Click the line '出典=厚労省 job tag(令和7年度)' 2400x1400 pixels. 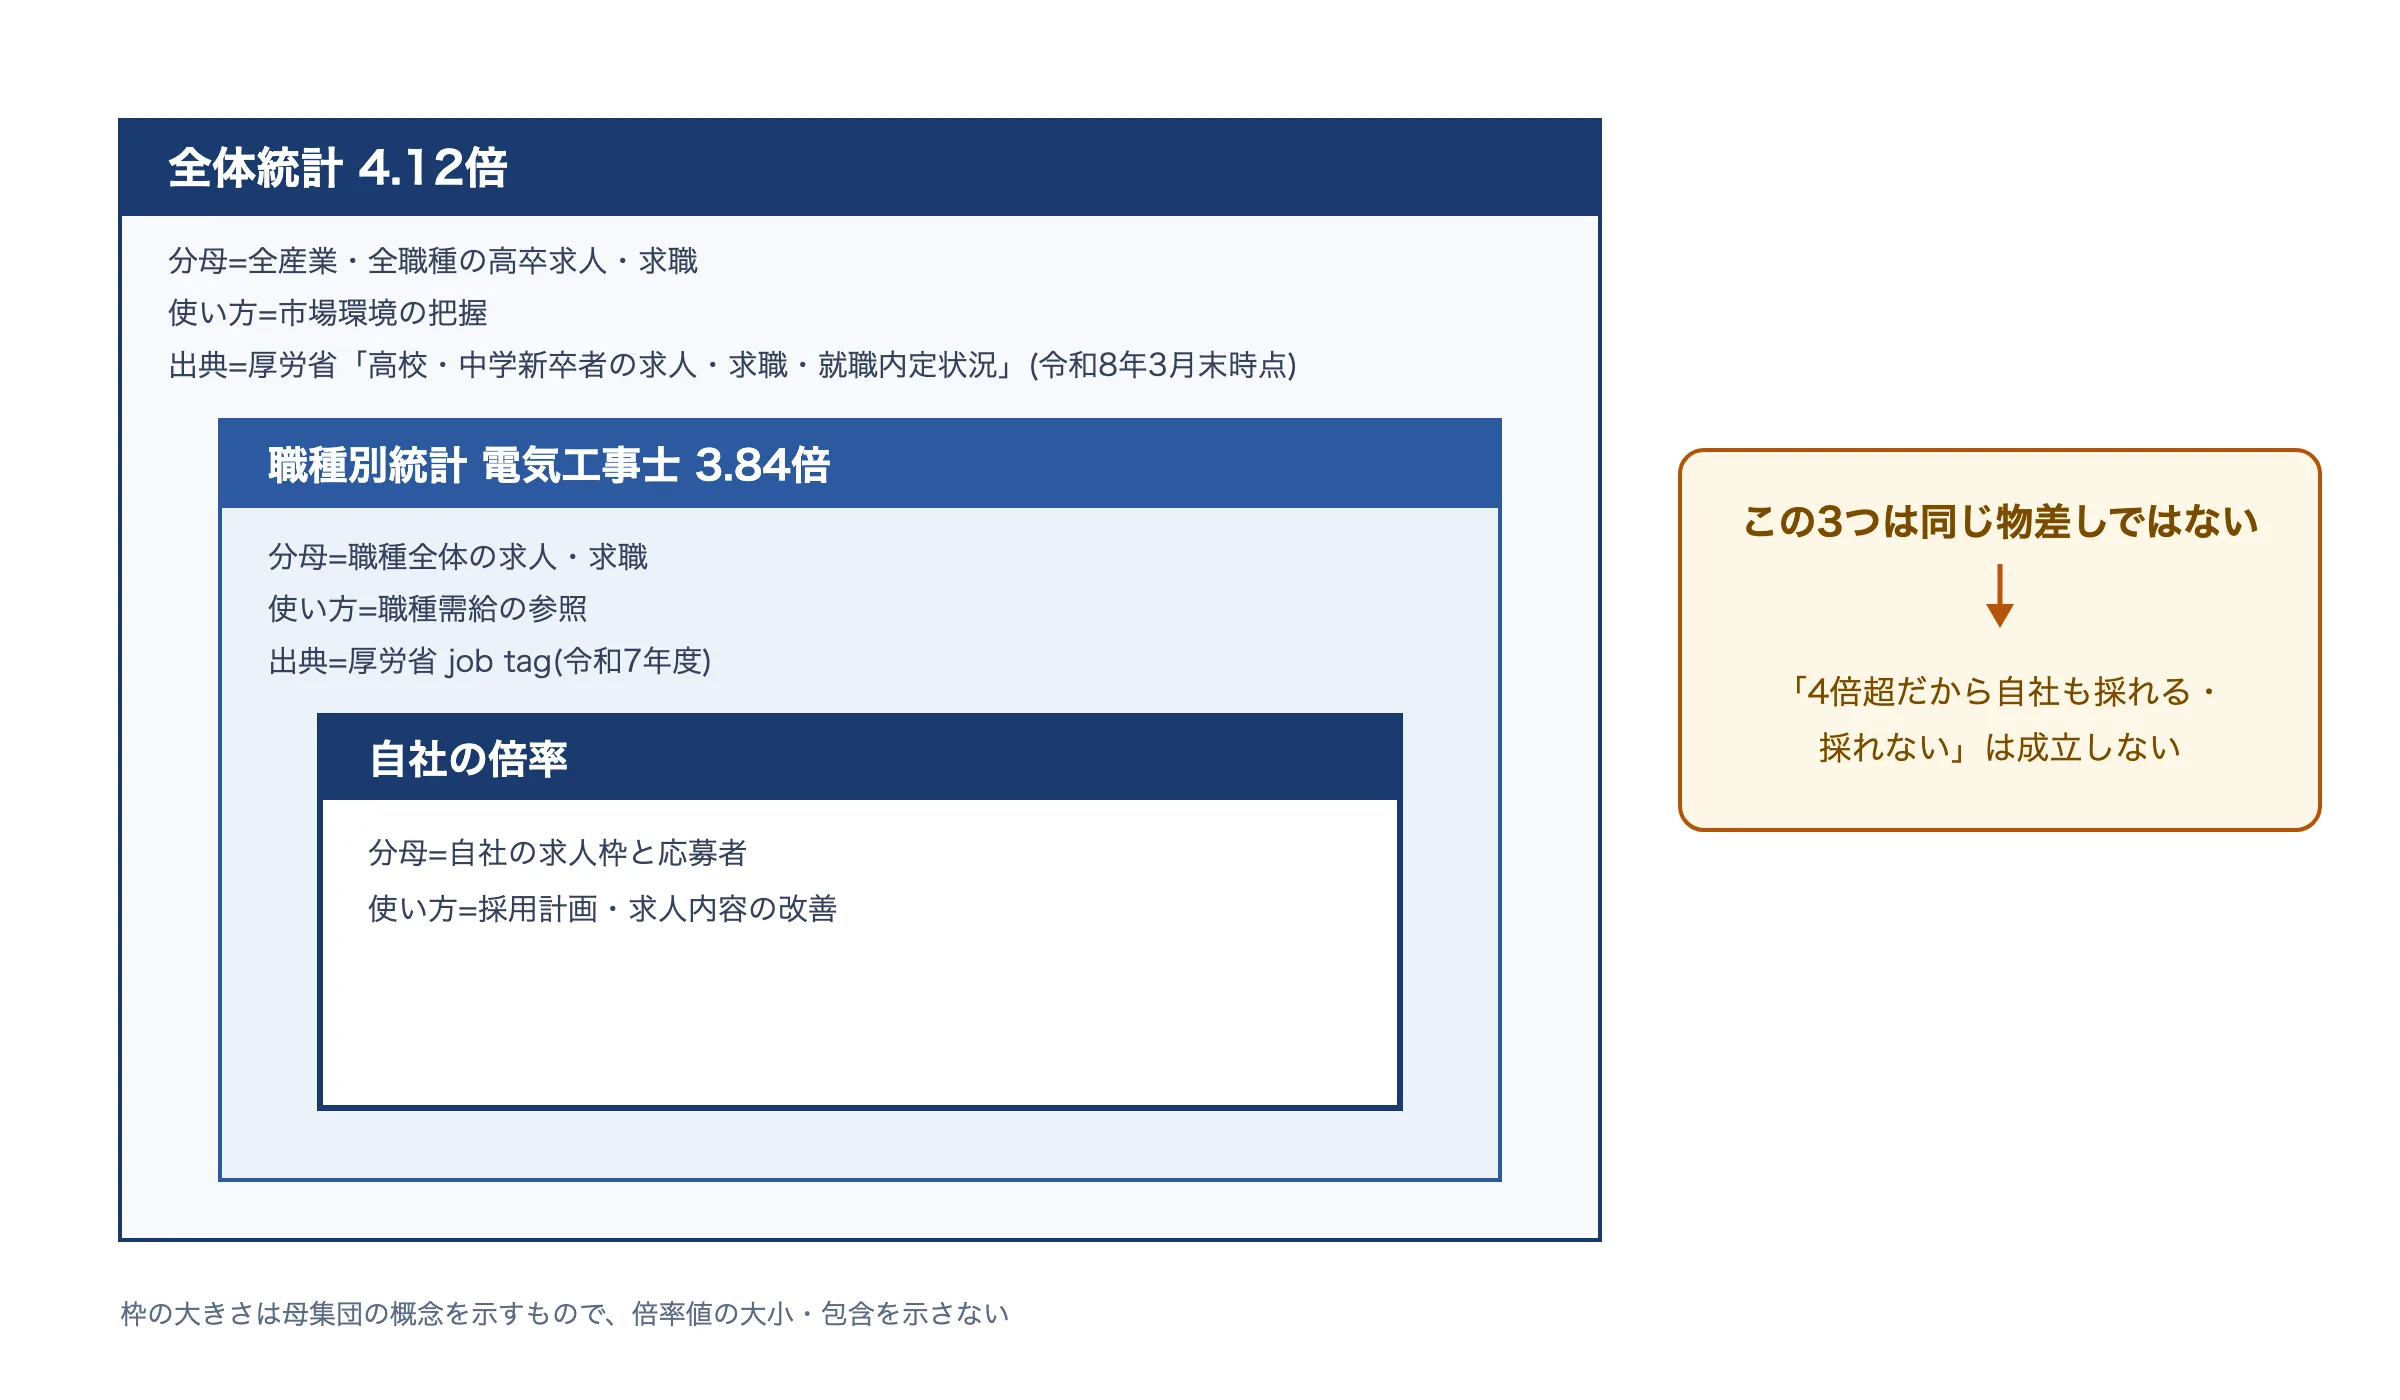(x=490, y=661)
